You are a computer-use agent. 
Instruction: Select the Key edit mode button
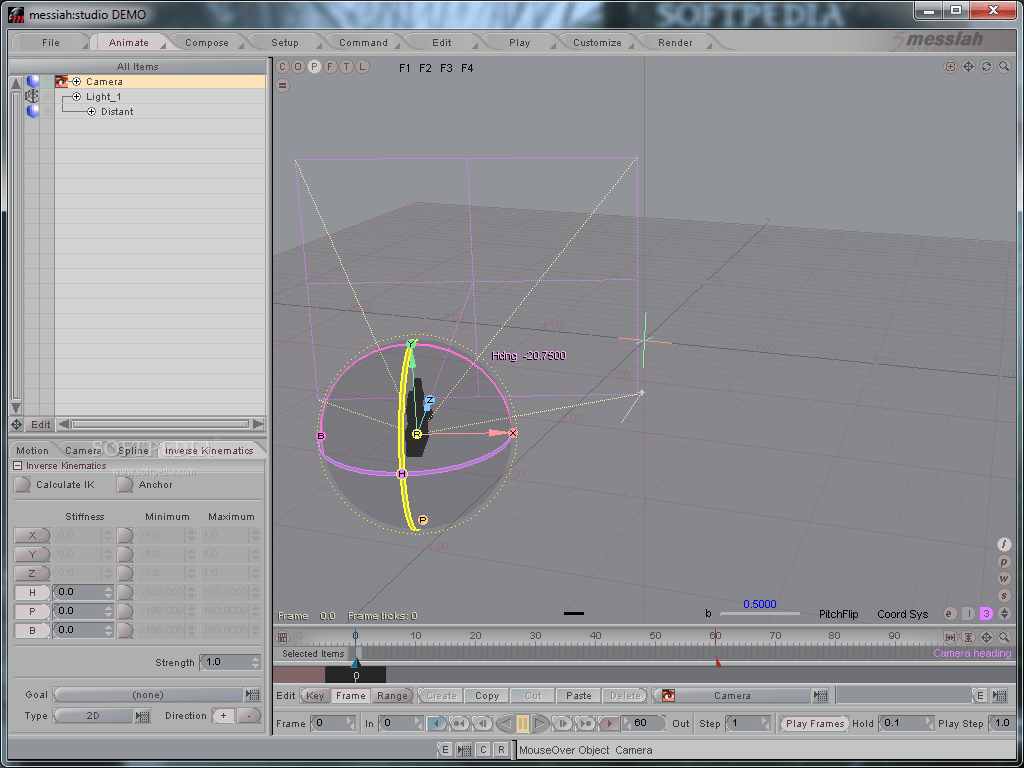click(315, 696)
